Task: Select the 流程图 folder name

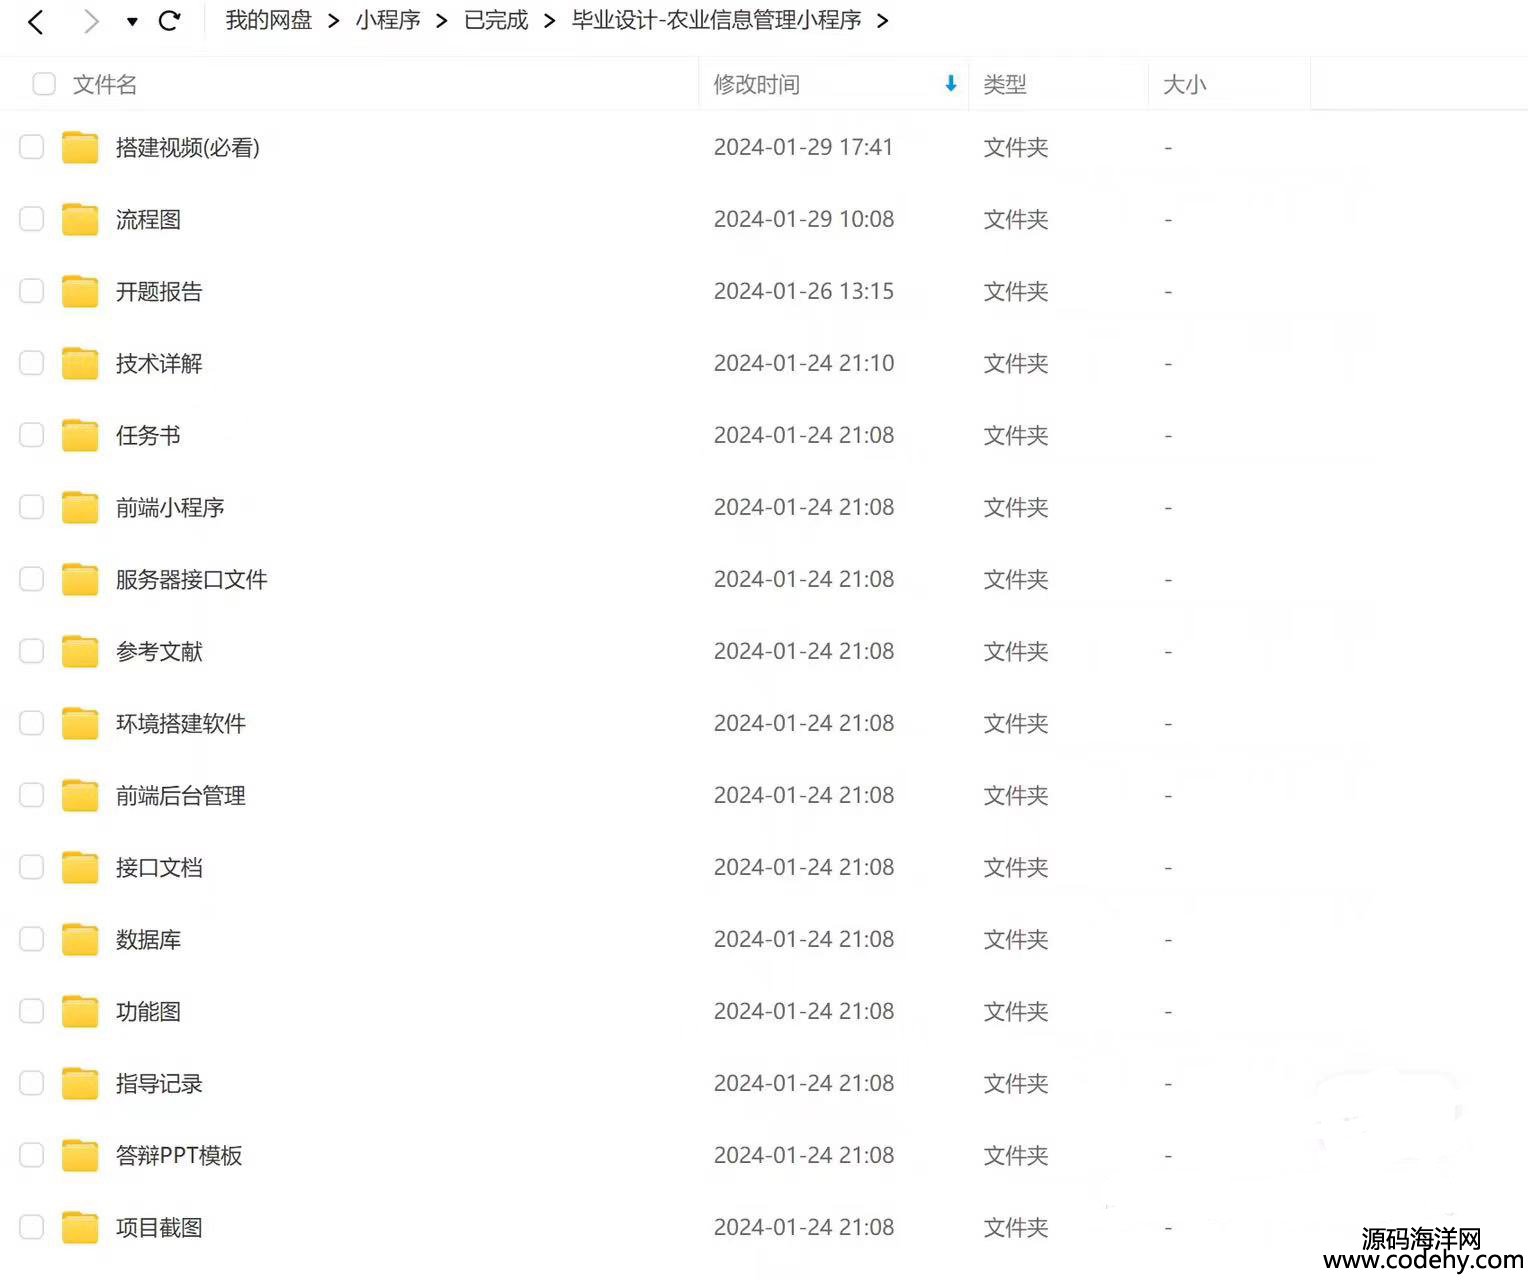Action: tap(148, 219)
